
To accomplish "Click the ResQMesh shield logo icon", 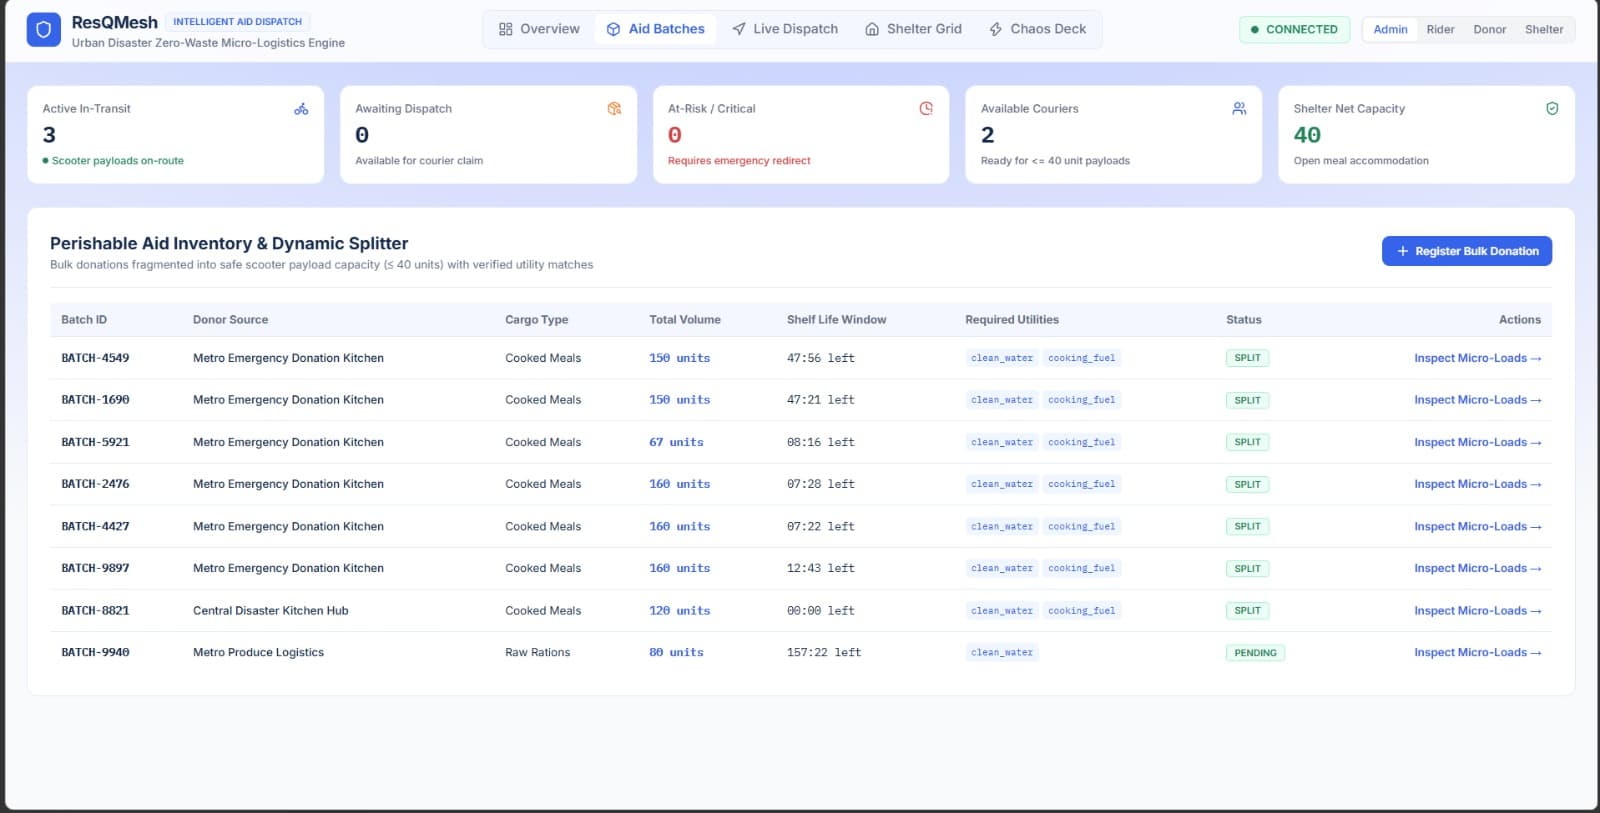I will click(x=43, y=30).
